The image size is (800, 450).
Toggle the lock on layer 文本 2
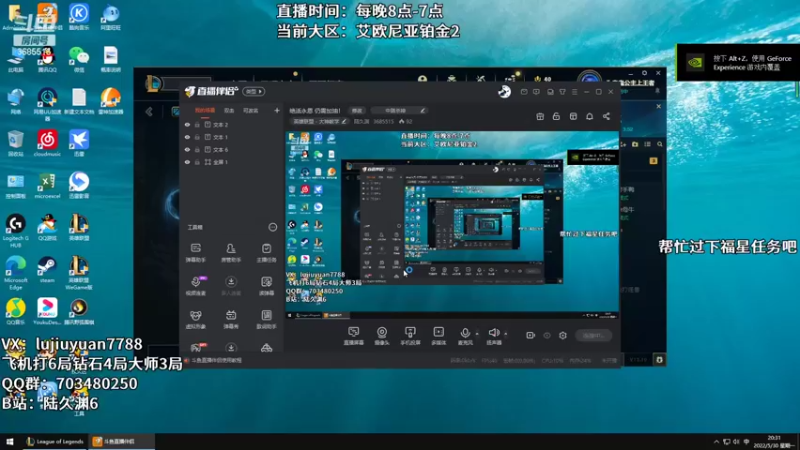(x=197, y=124)
